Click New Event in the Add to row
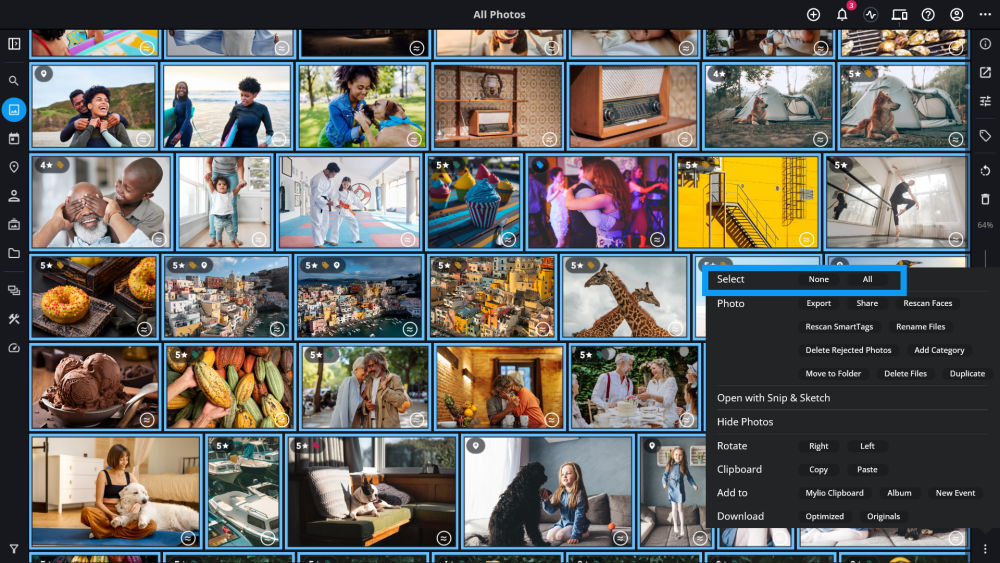The image size is (1000, 563). point(955,493)
